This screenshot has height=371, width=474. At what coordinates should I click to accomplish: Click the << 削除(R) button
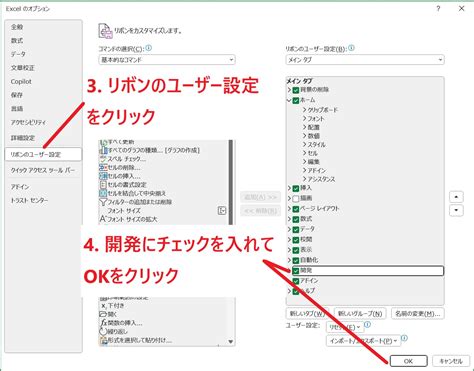click(261, 211)
